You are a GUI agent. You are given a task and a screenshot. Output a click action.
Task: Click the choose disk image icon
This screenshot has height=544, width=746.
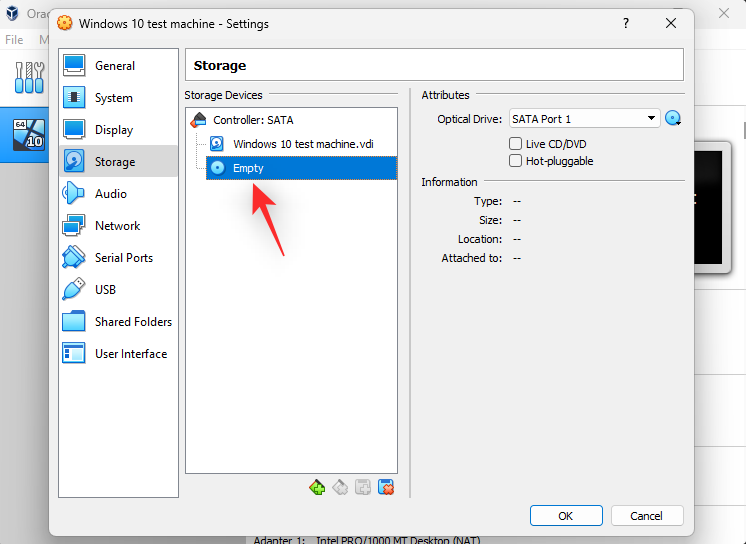point(673,118)
